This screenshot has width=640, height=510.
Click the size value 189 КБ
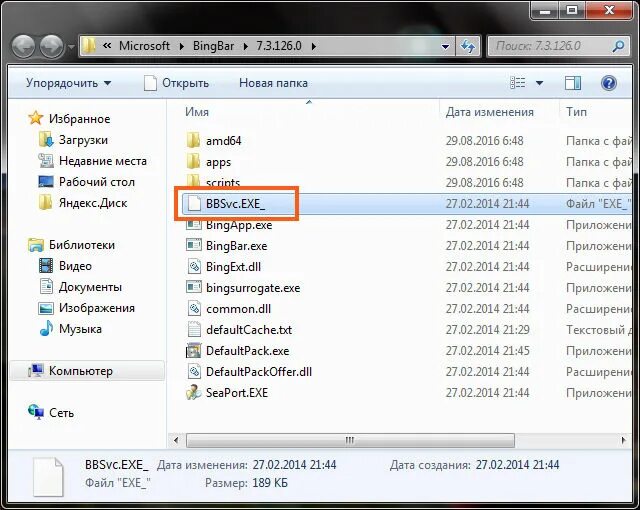click(x=270, y=483)
